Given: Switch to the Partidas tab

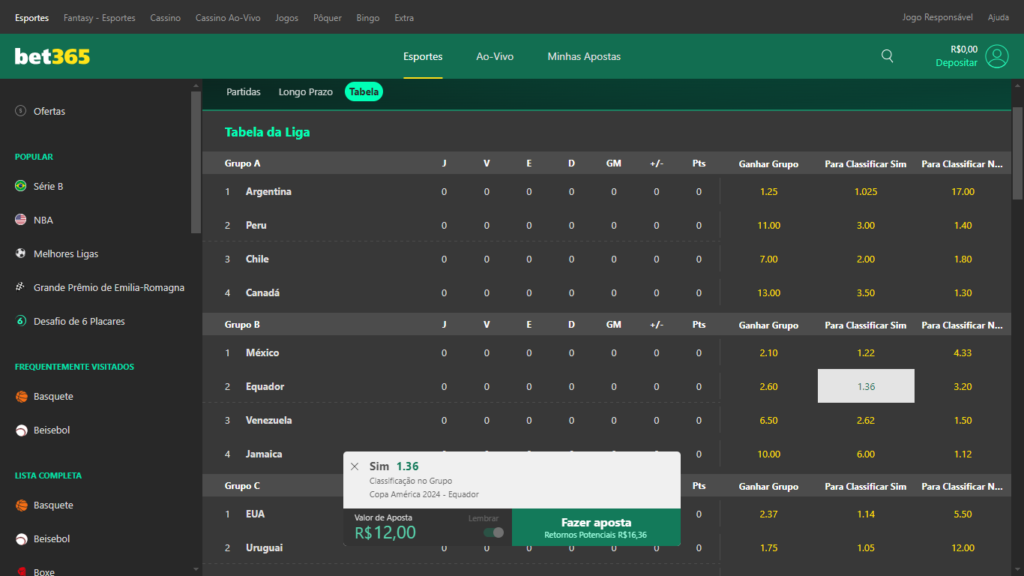Looking at the screenshot, I should tap(243, 92).
